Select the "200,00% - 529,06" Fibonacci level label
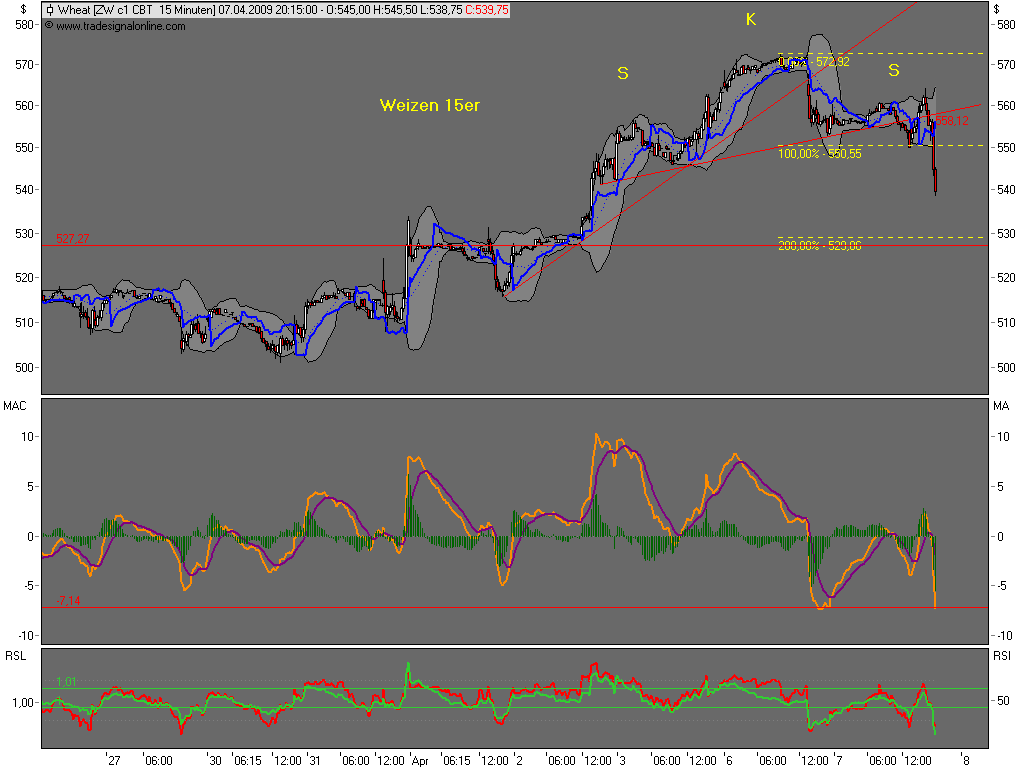The width and height of the screenshot is (1024, 768). pos(820,246)
